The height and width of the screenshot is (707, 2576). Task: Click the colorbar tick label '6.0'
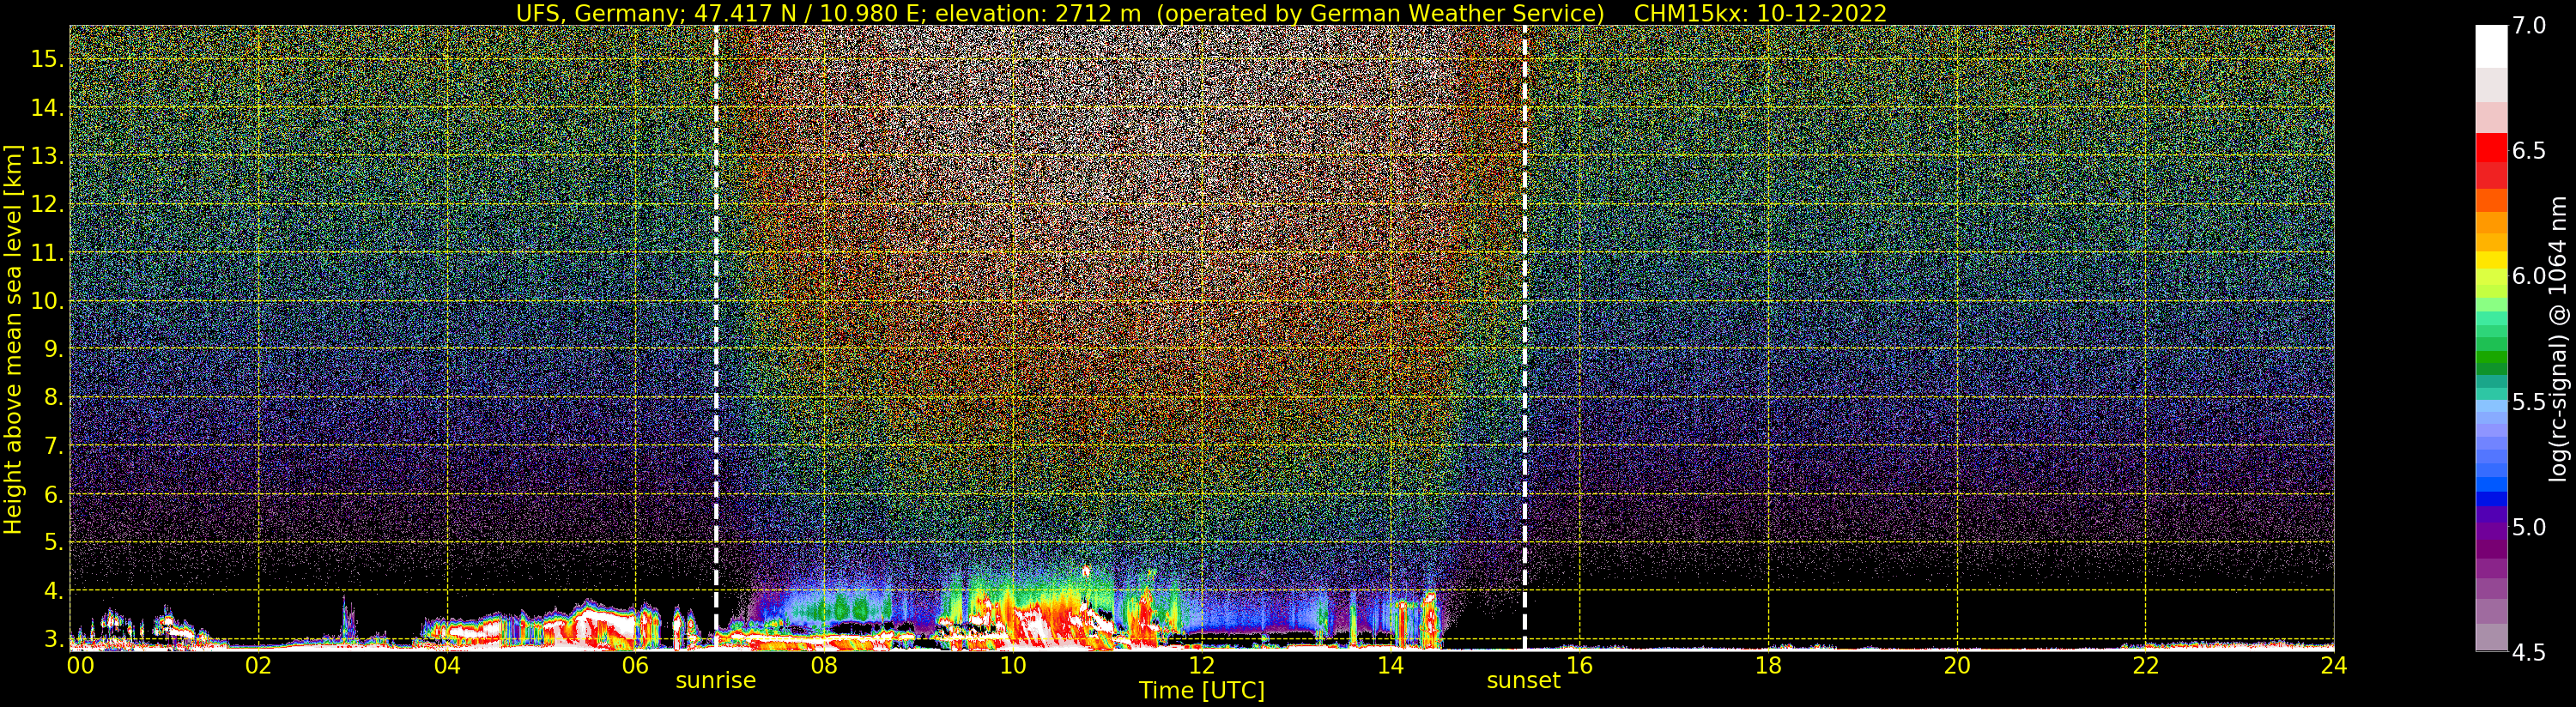click(2530, 276)
